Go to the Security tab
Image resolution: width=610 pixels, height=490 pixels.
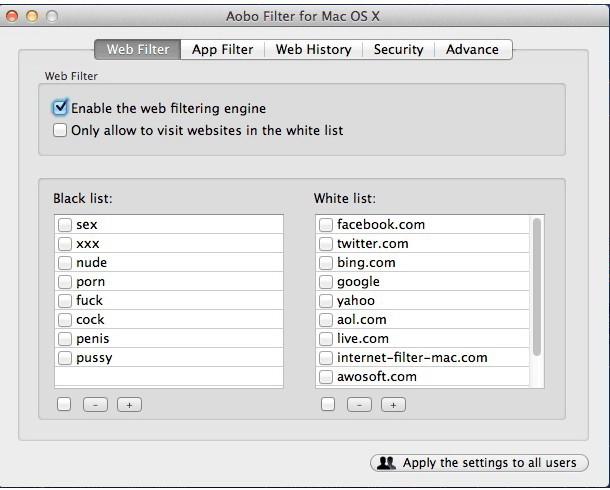pos(398,49)
